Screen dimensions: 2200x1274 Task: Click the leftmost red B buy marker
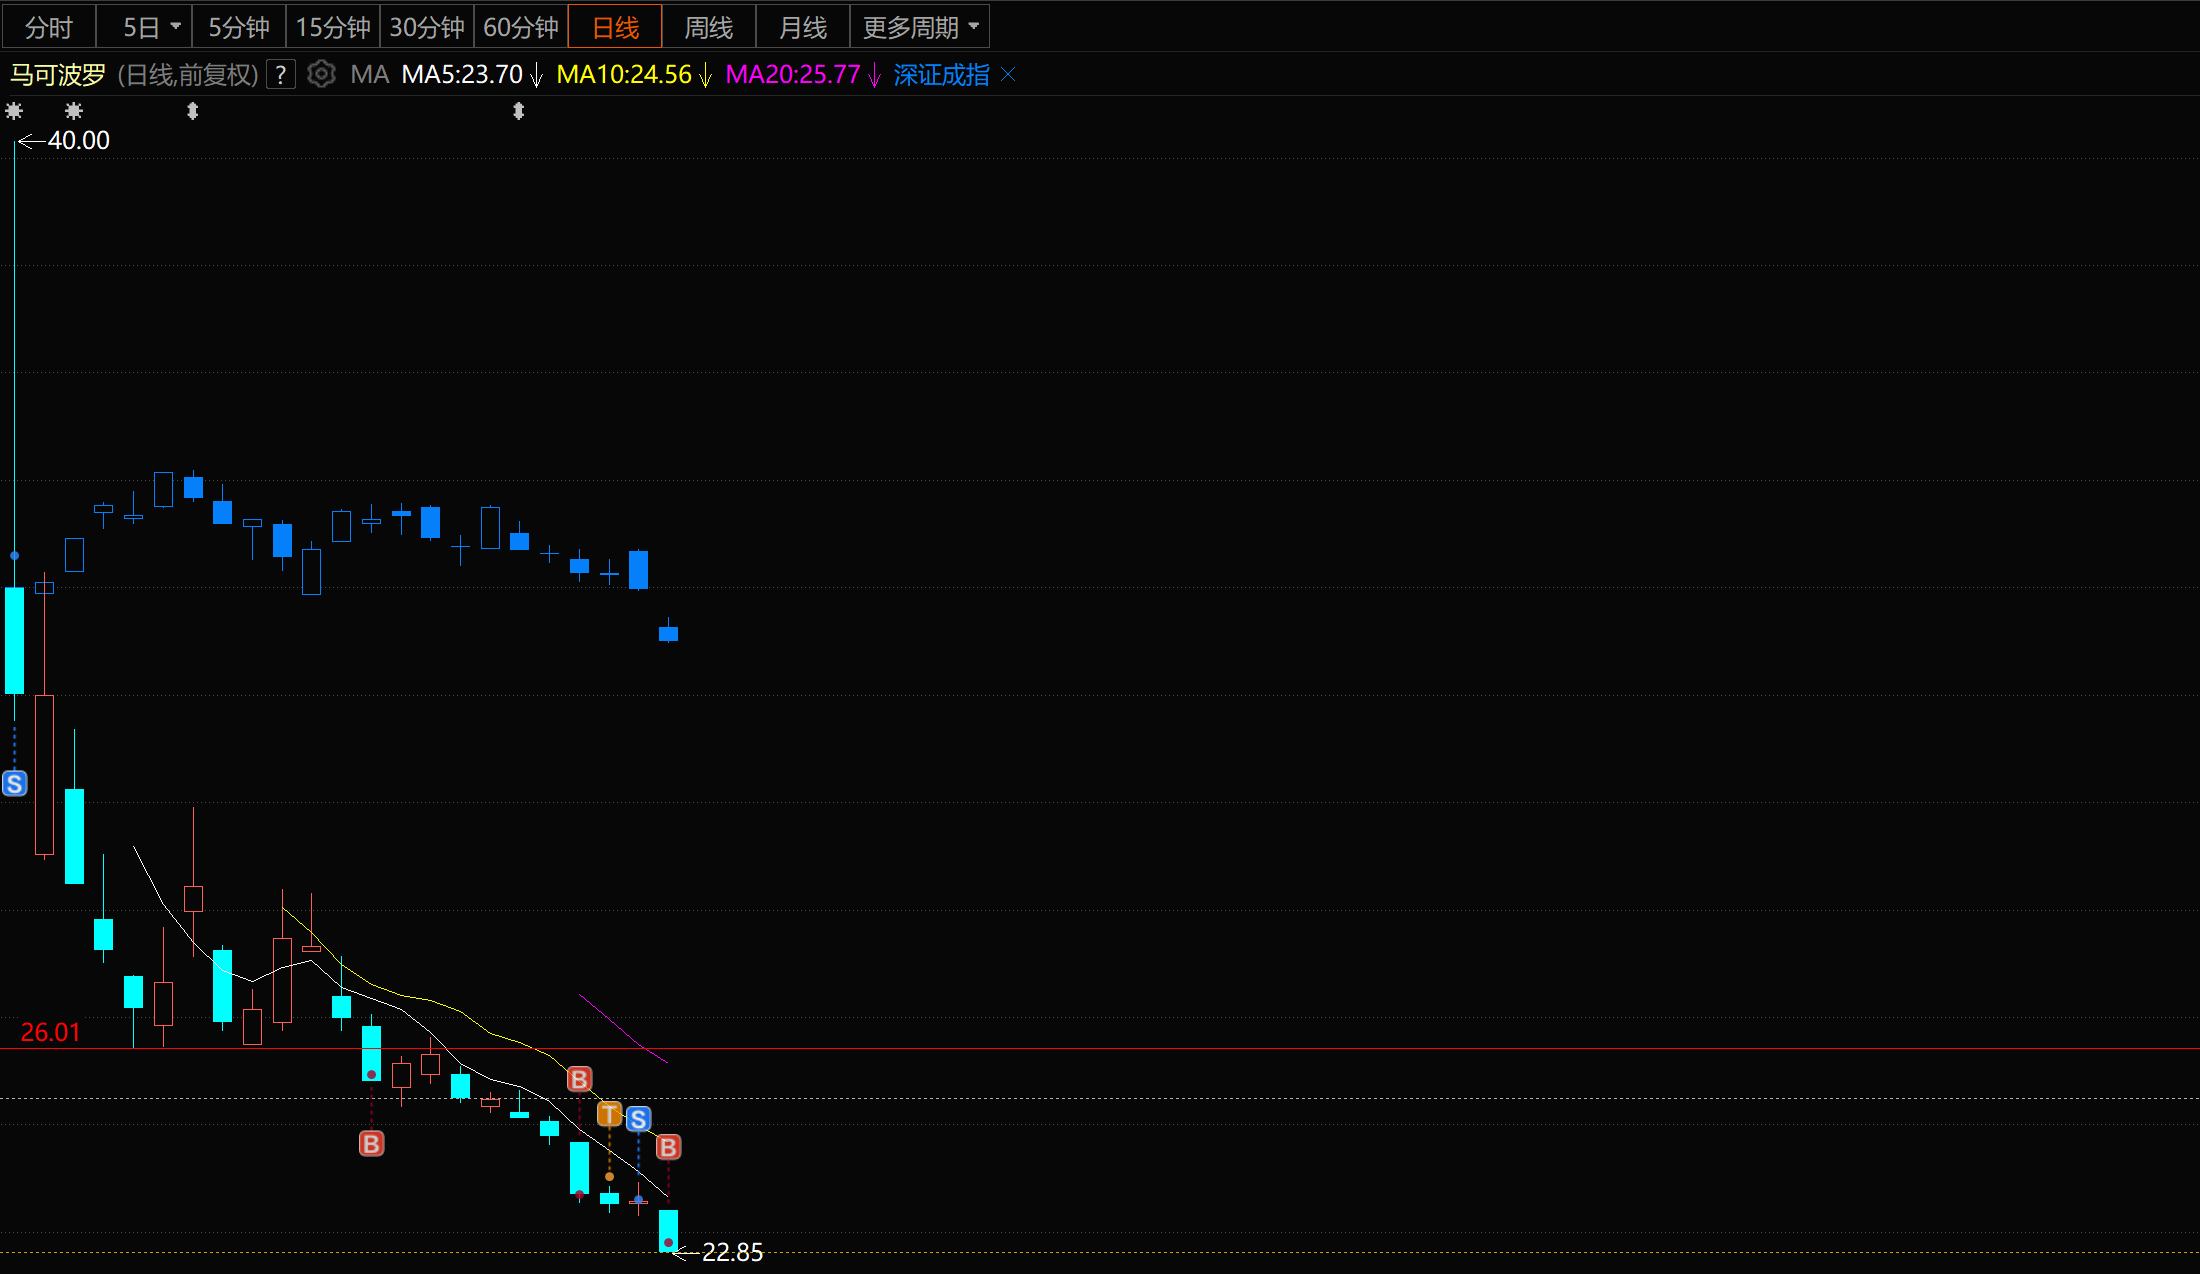point(371,1143)
